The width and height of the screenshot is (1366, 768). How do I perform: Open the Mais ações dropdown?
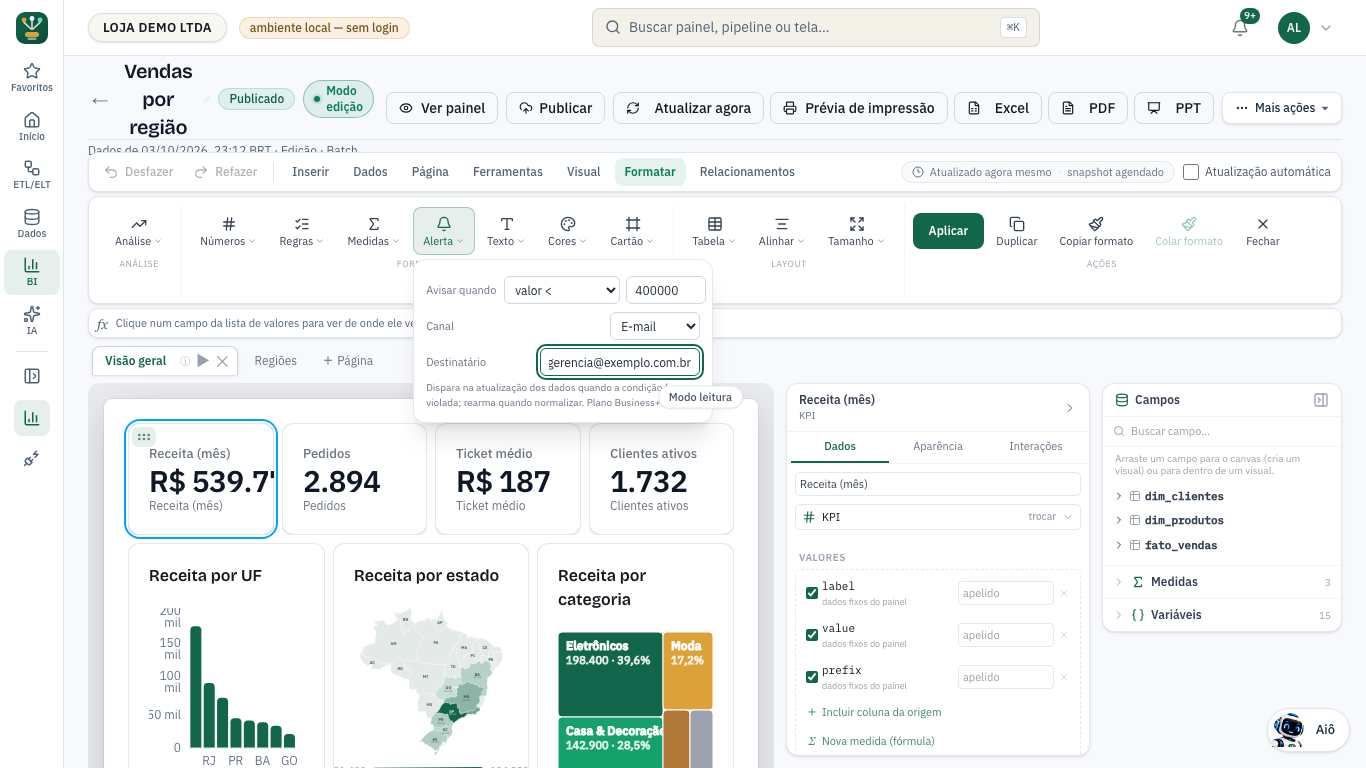pos(1282,108)
